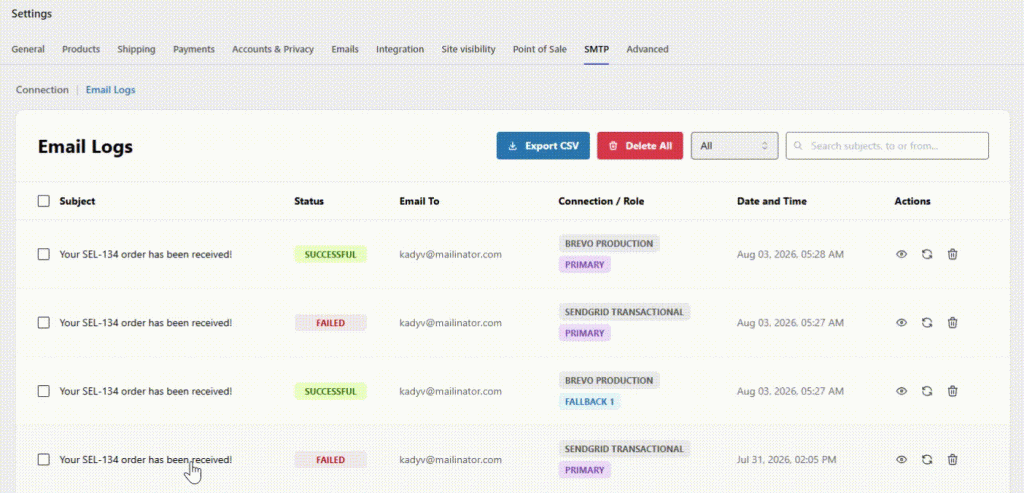View the Jul 31 email log
The height and width of the screenshot is (493, 1024).
[x=901, y=460]
